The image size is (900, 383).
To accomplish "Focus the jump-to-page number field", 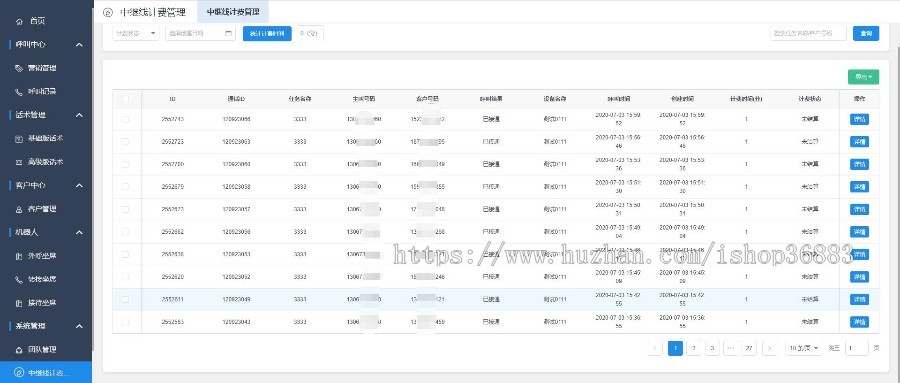I will click(x=856, y=348).
